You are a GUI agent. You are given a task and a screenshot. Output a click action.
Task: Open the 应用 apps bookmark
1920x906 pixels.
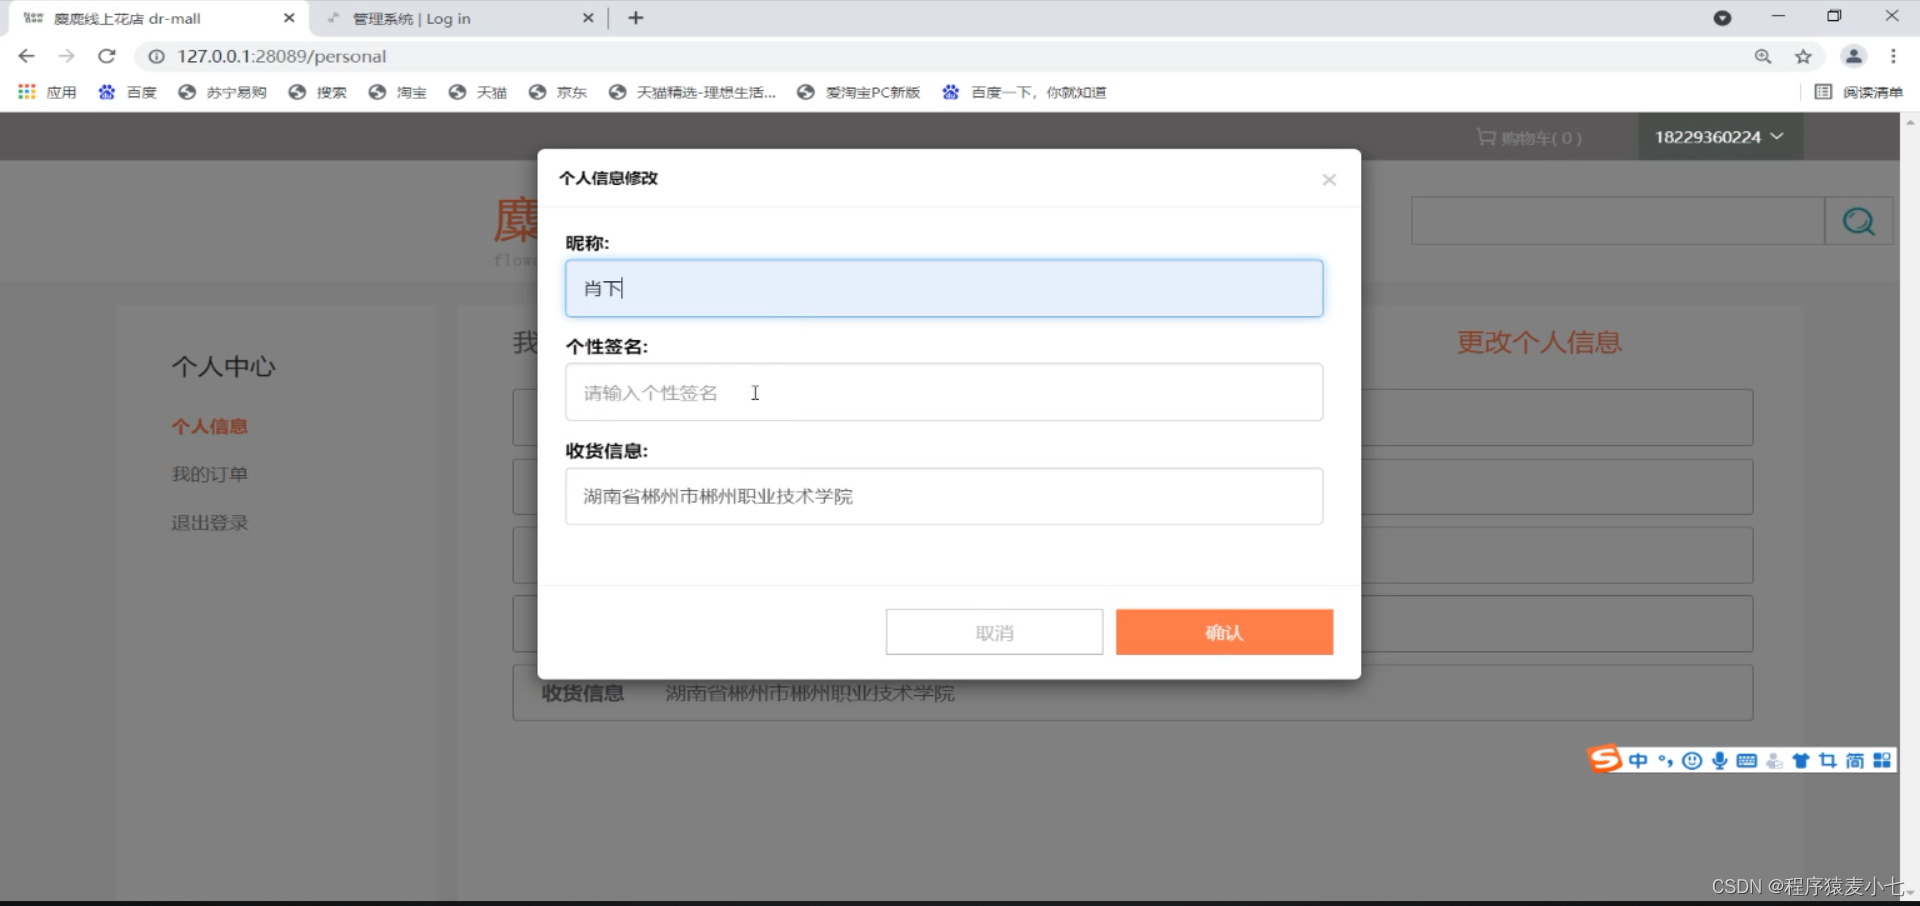(47, 92)
